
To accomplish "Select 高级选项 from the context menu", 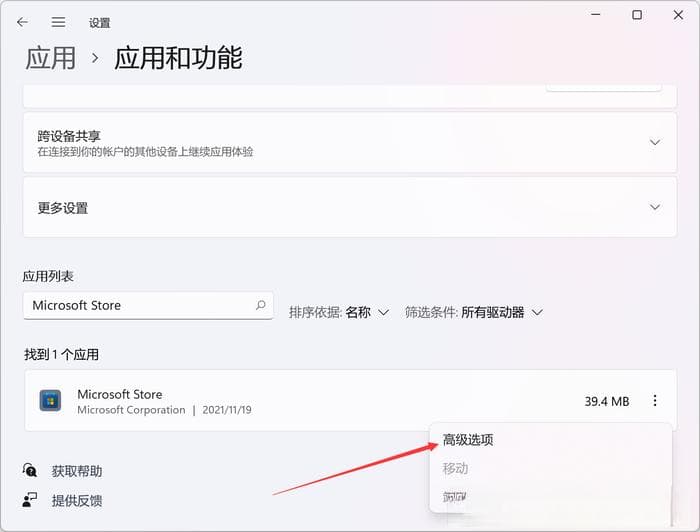I will tap(468, 440).
